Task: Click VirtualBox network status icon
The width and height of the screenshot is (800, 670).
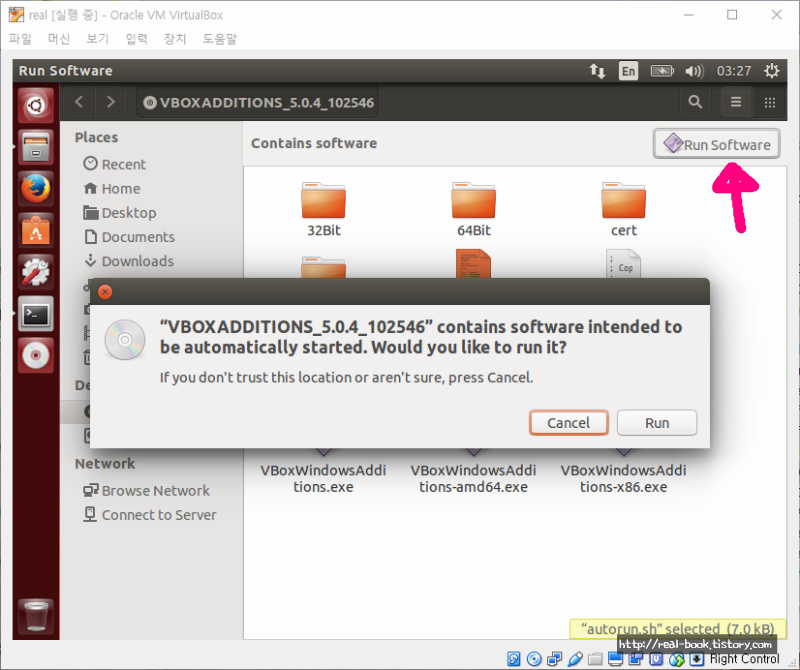Action: 555,659
